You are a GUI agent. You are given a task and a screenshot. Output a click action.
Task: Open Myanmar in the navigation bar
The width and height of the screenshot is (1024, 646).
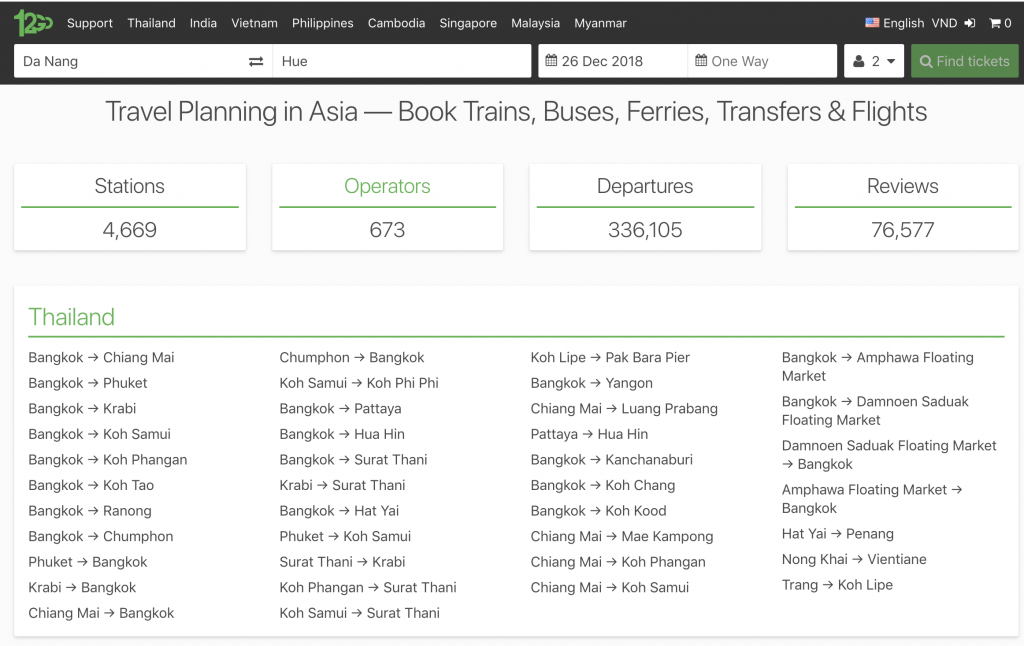(x=600, y=23)
